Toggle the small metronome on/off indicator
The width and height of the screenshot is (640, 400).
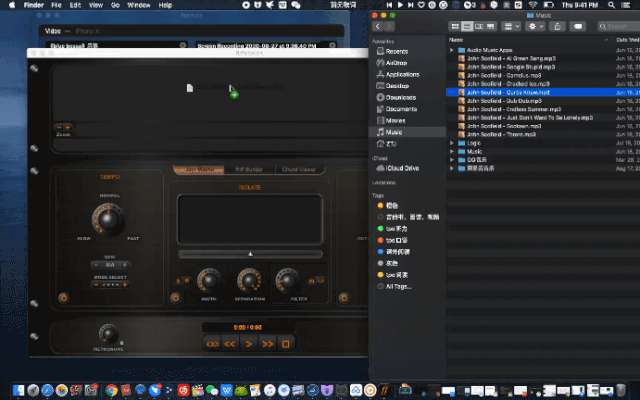point(121,343)
